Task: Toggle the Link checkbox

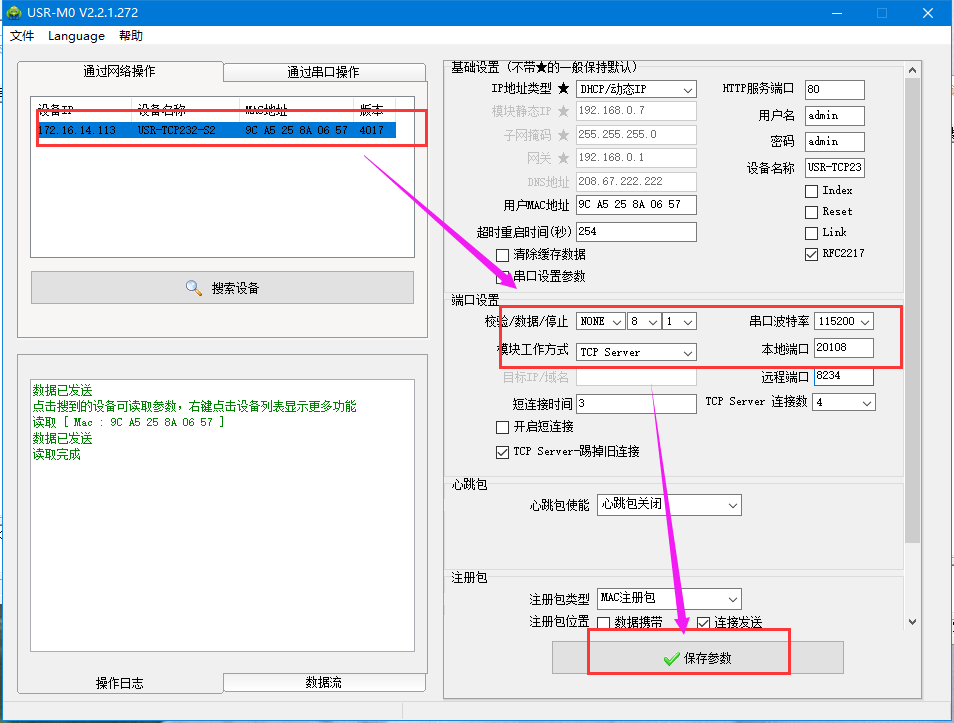Action: point(812,233)
